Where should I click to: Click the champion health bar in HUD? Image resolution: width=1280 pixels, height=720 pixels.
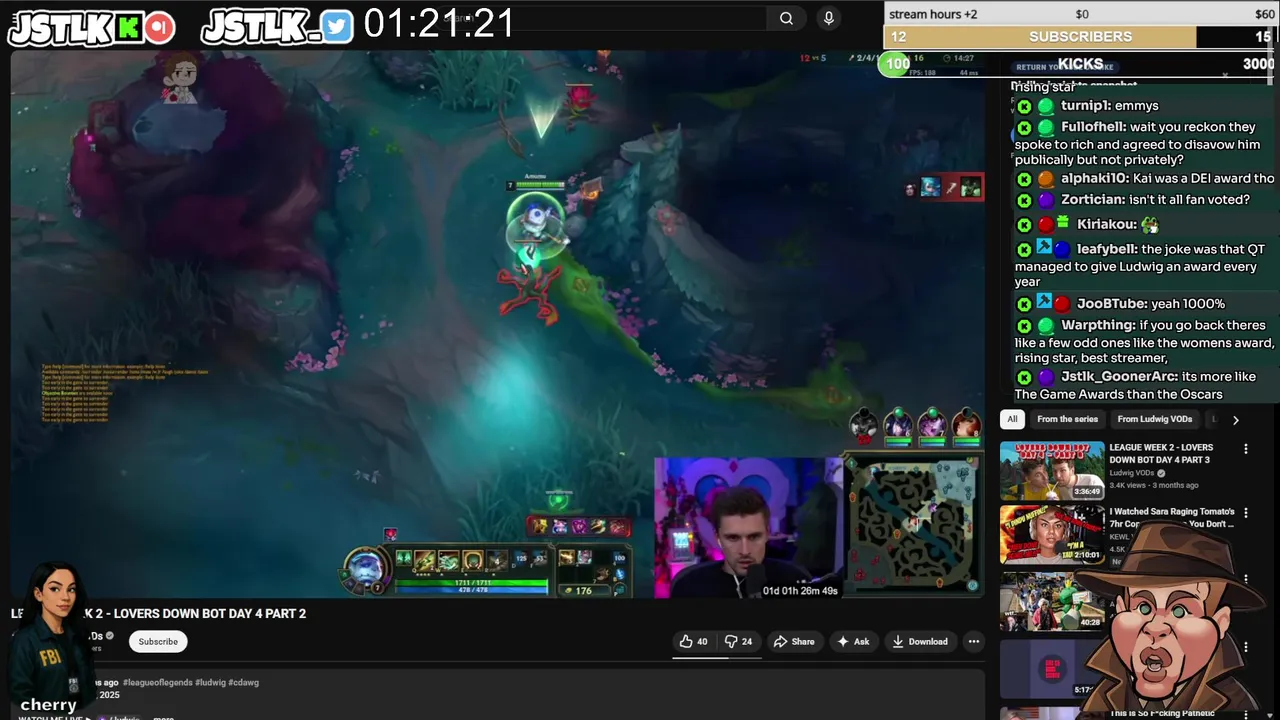[x=471, y=581]
